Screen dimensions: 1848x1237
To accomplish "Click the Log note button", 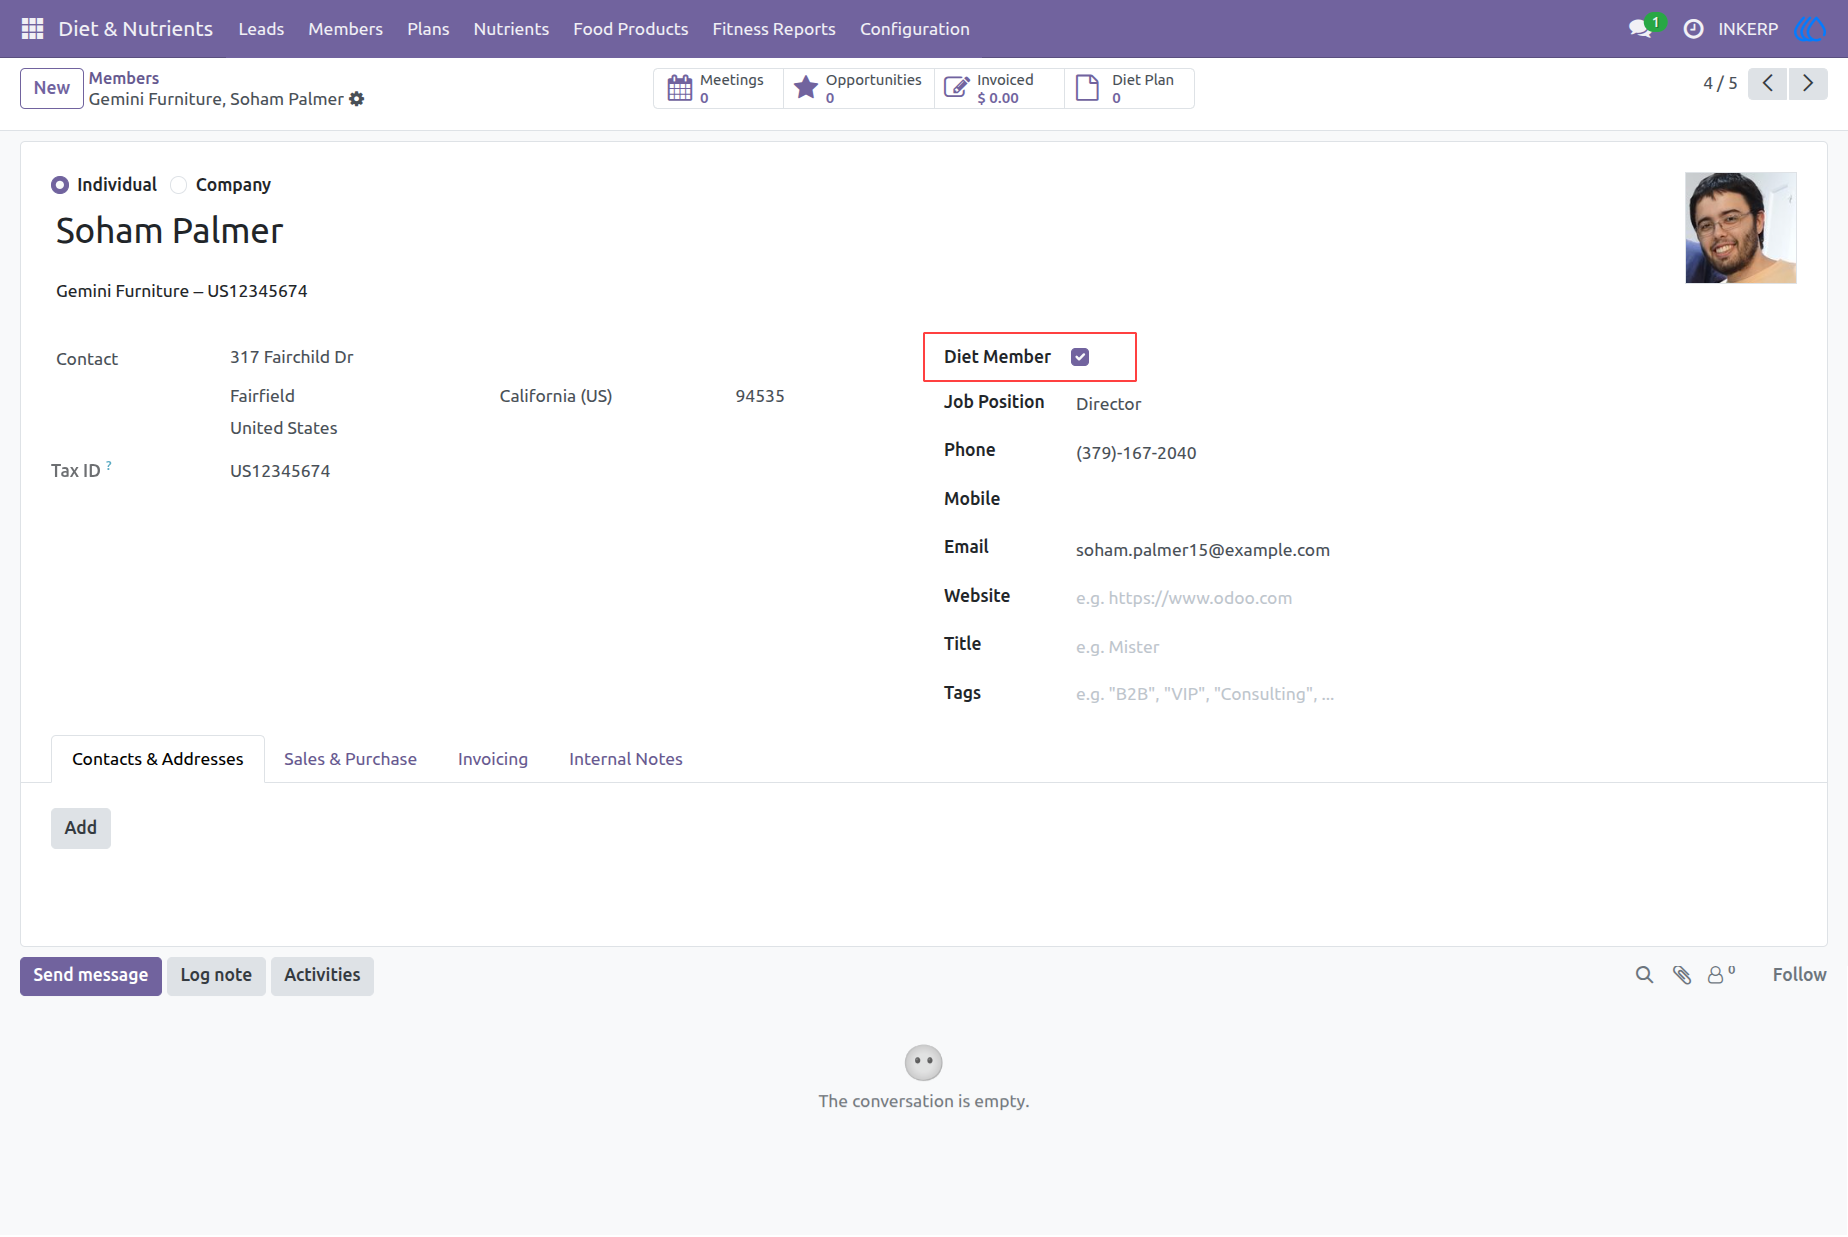I will click(216, 975).
